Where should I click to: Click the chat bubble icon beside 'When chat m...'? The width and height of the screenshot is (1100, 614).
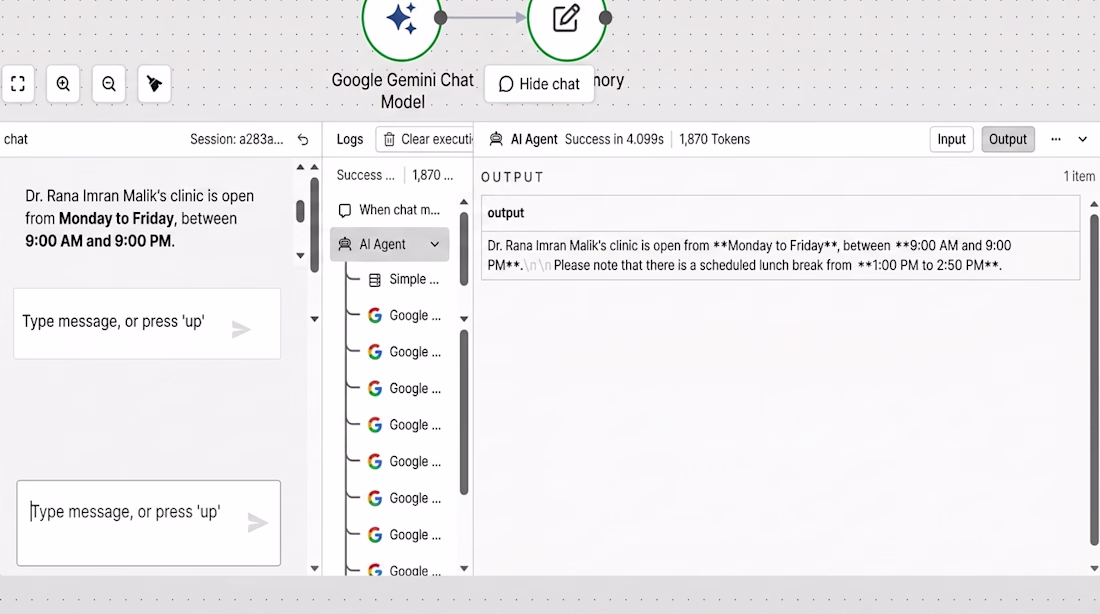click(x=344, y=211)
